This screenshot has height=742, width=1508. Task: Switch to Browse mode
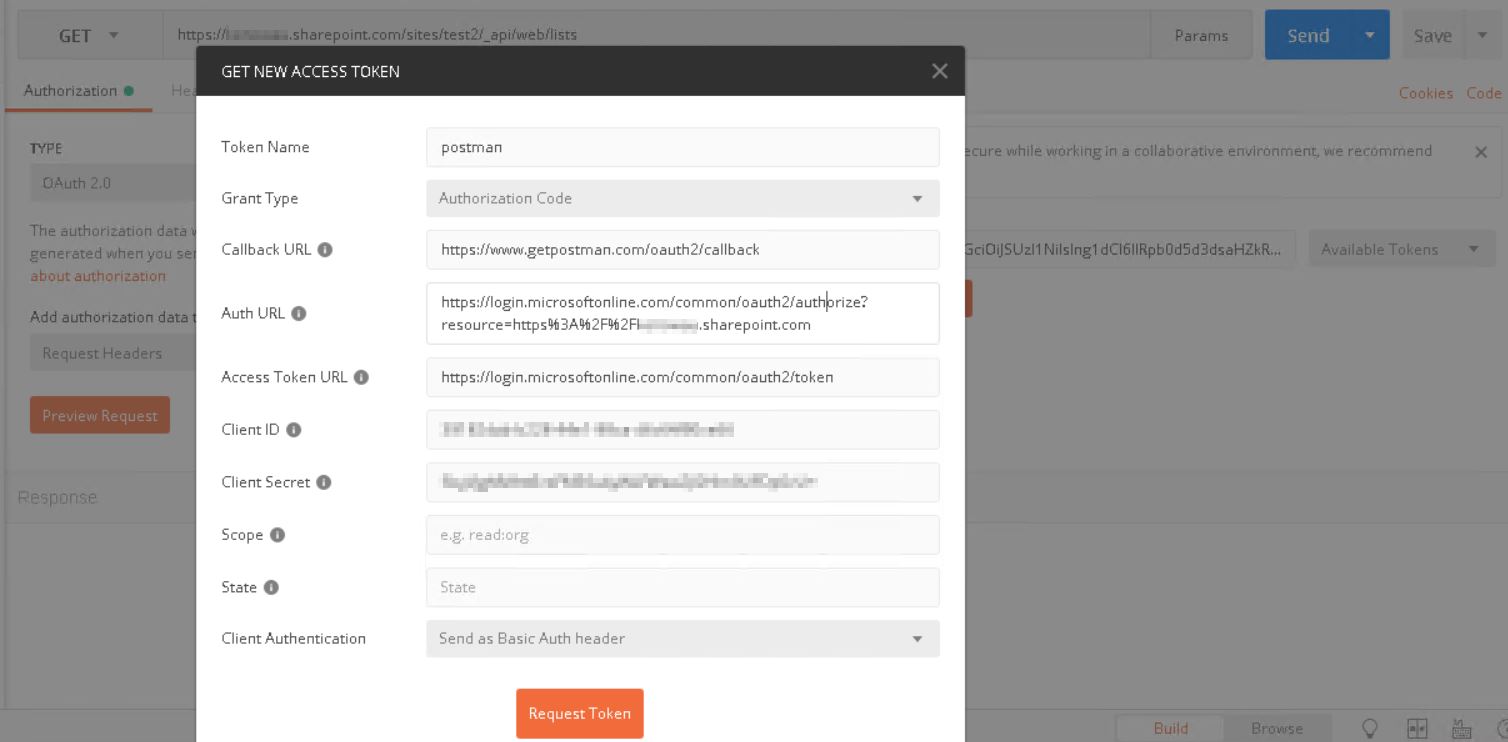coord(1276,728)
